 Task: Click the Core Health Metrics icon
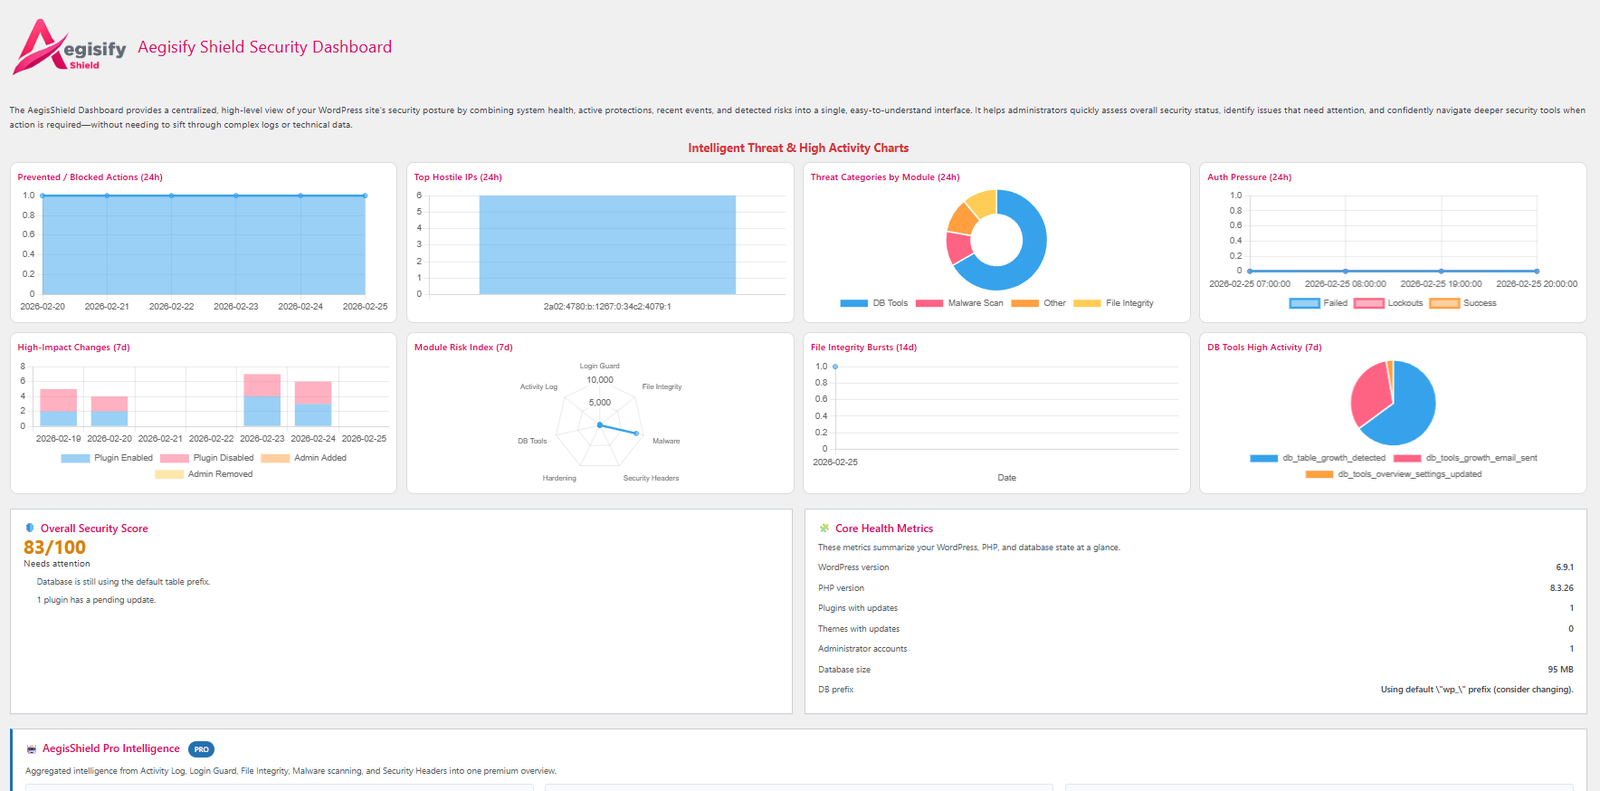[824, 528]
